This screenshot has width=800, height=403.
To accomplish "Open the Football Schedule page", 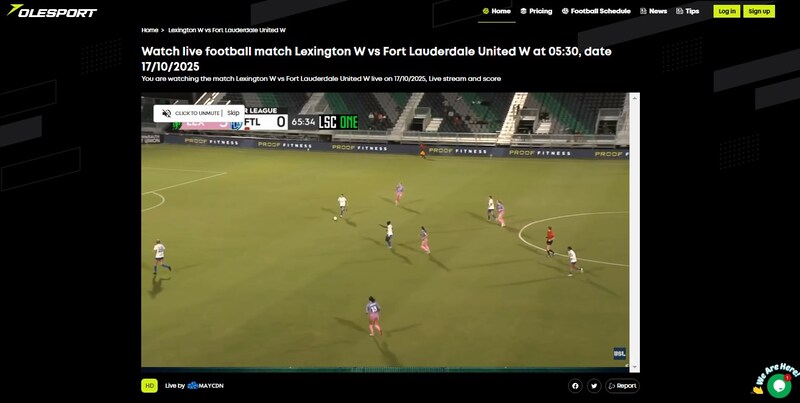I will click(596, 11).
